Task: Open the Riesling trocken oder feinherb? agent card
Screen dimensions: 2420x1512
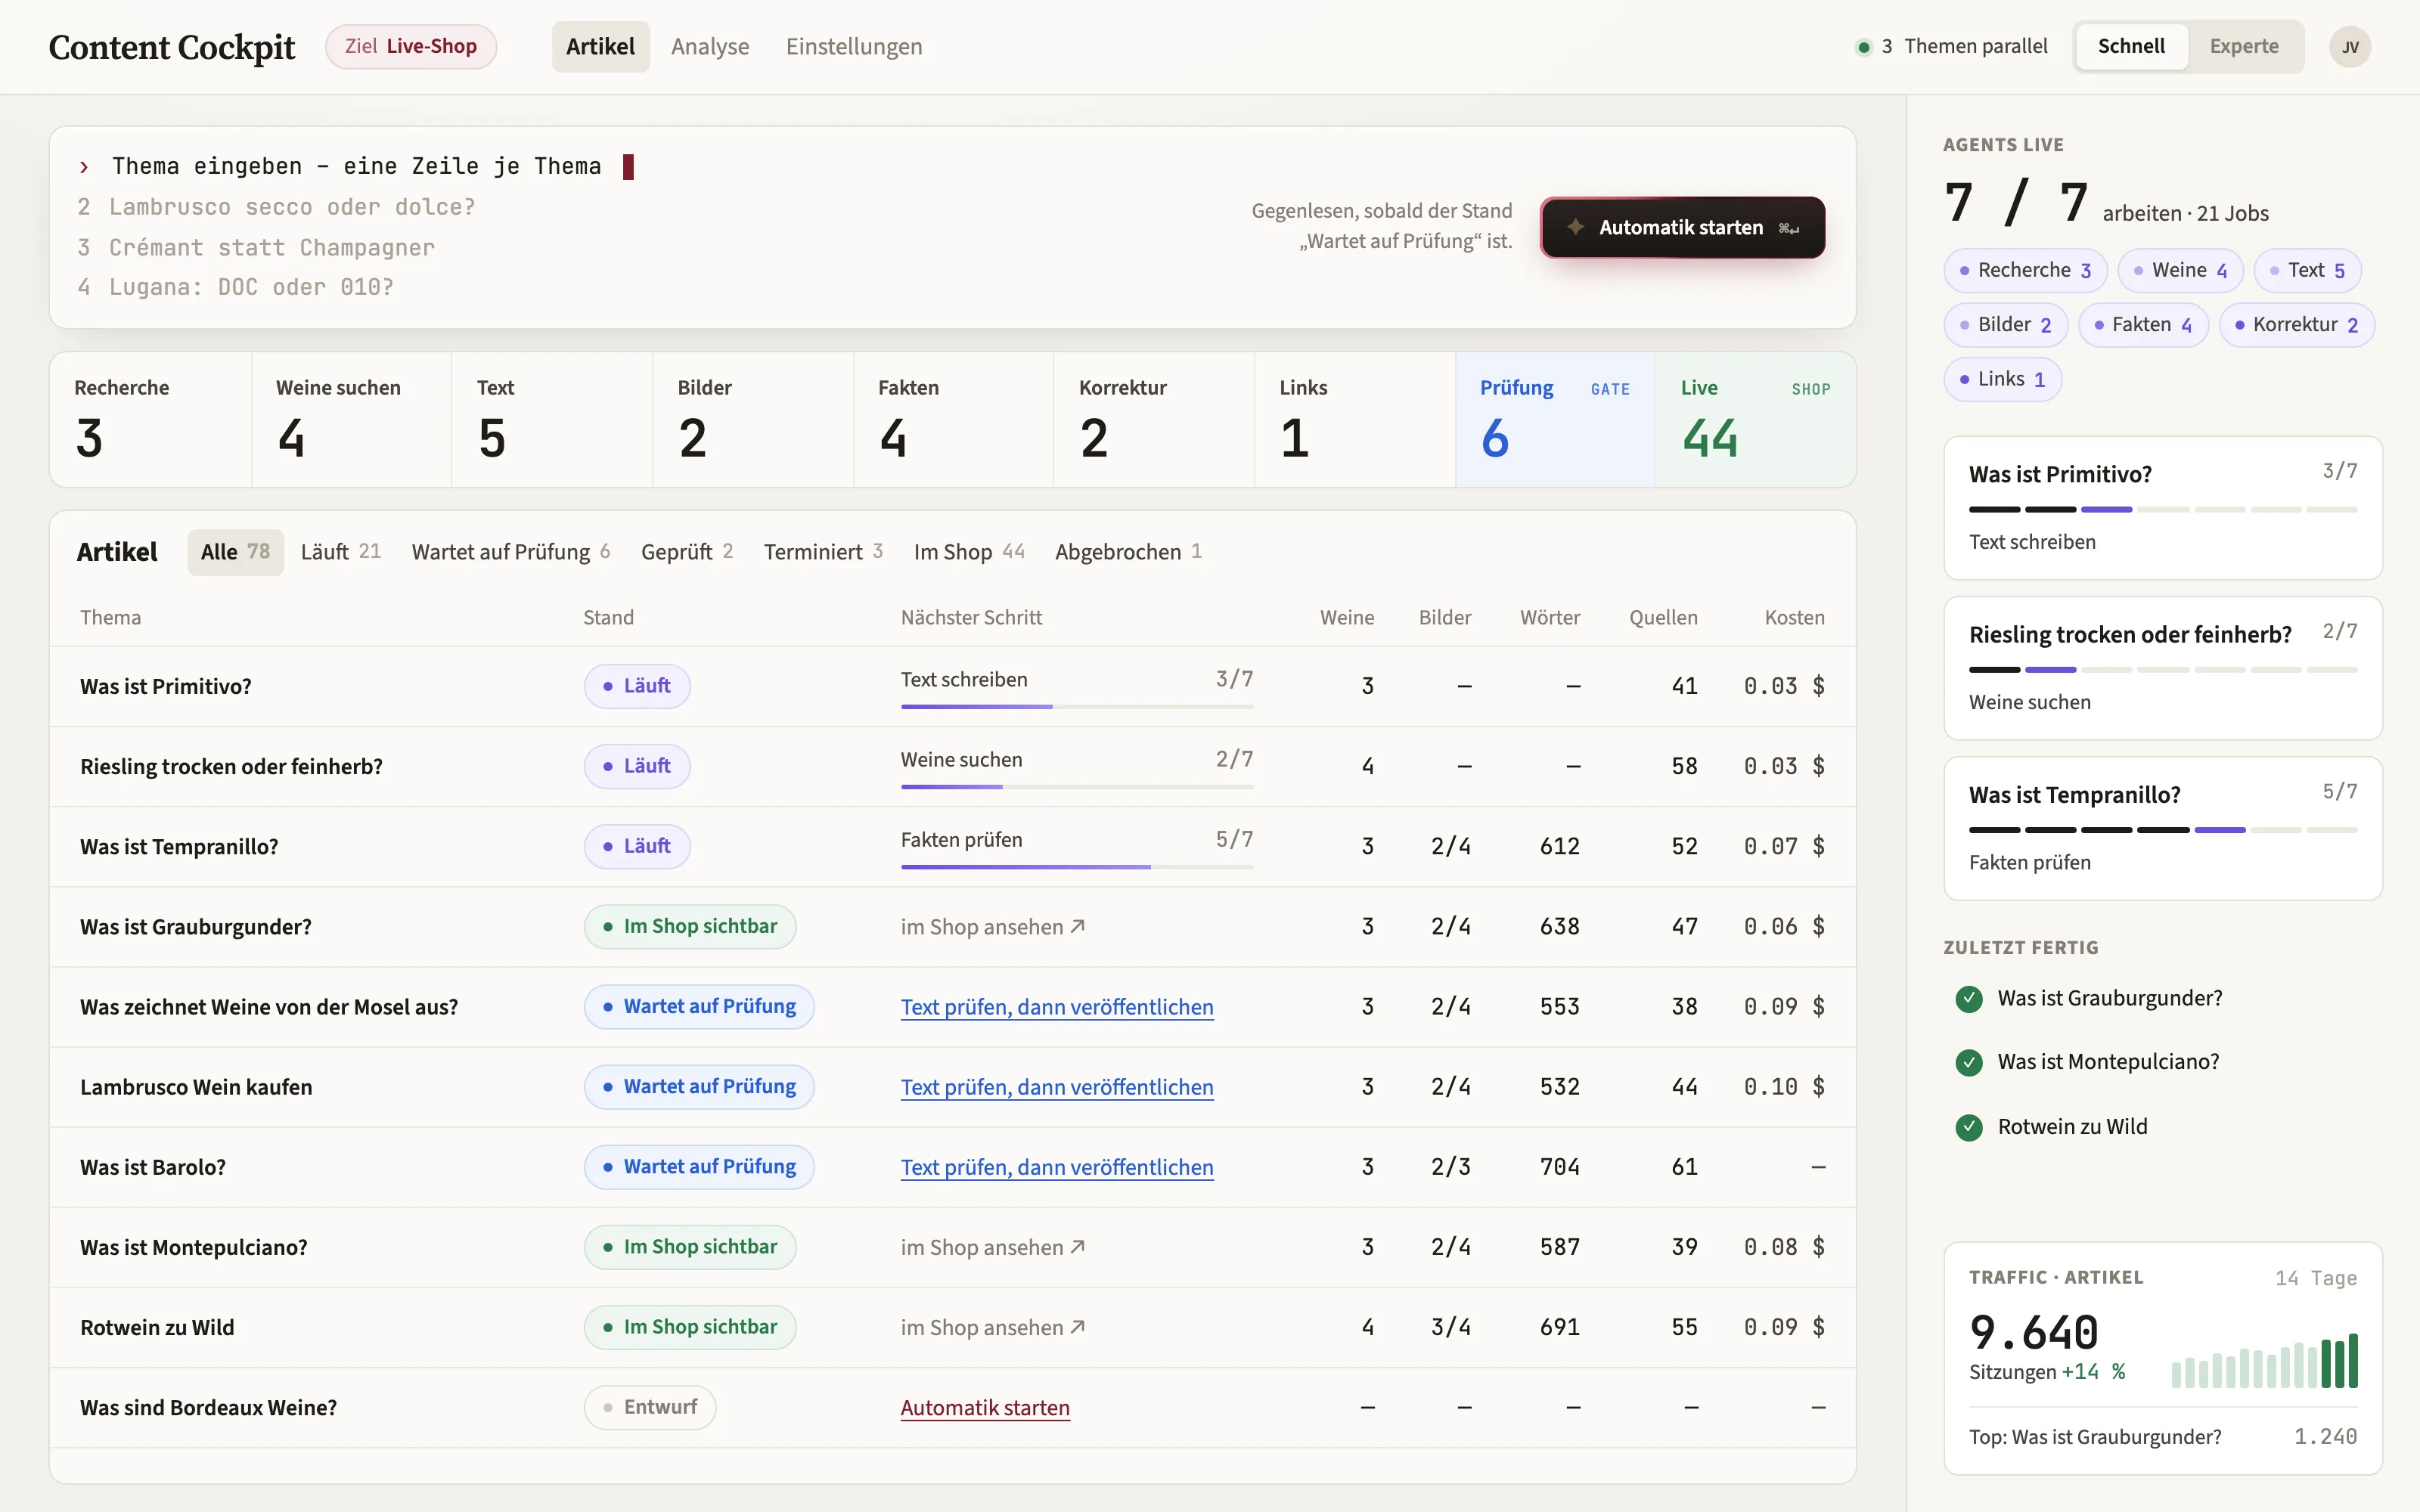Action: point(2162,668)
